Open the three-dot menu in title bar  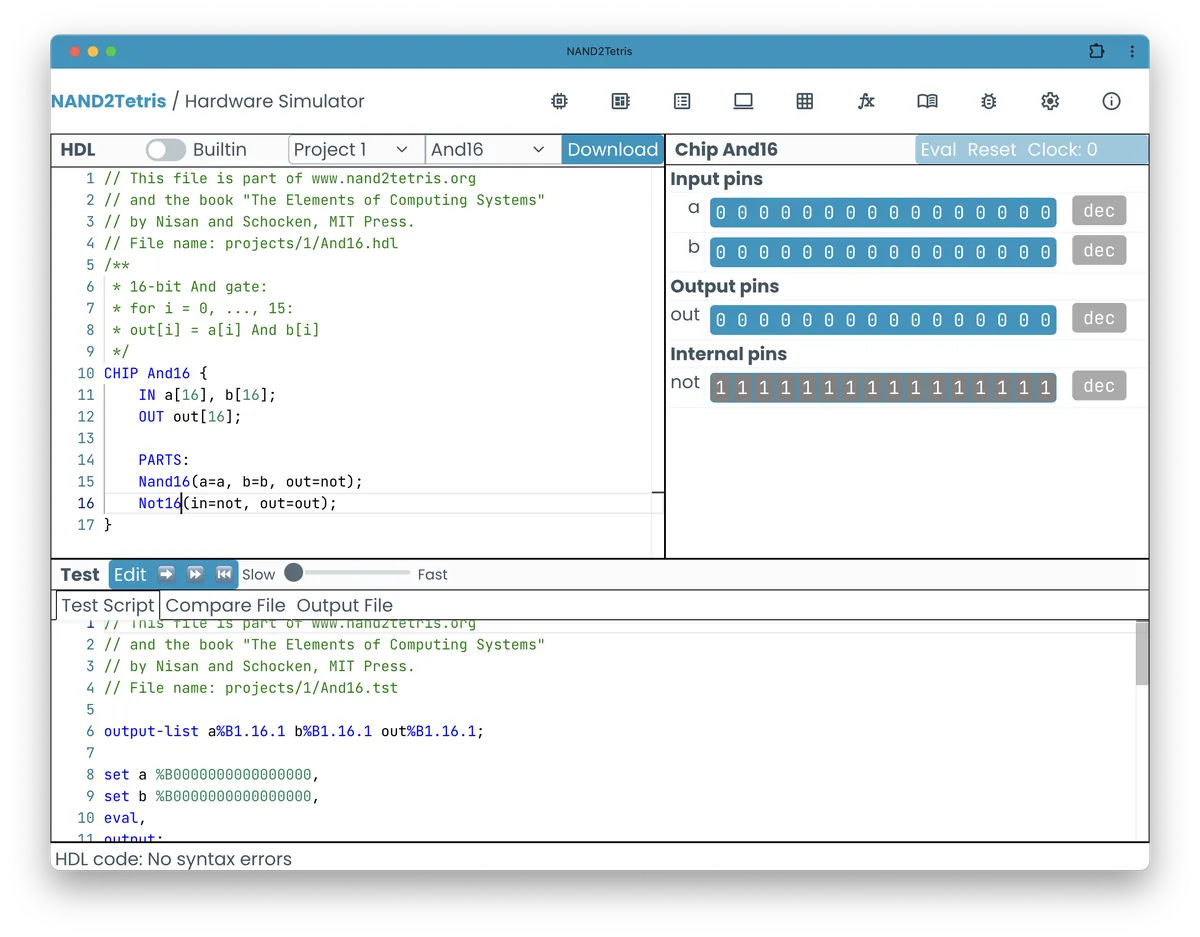(x=1132, y=51)
